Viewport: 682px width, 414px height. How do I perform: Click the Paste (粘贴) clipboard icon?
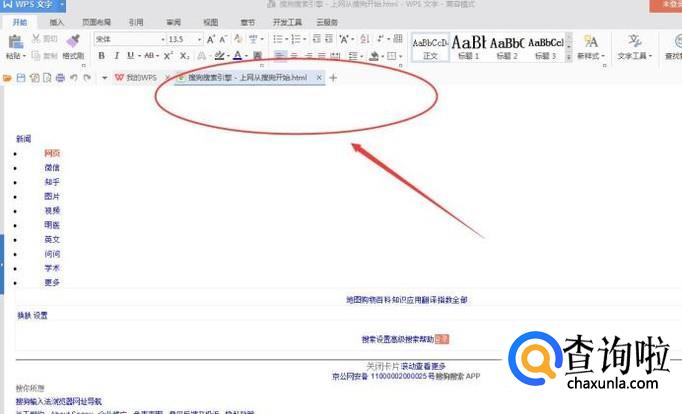click(15, 42)
